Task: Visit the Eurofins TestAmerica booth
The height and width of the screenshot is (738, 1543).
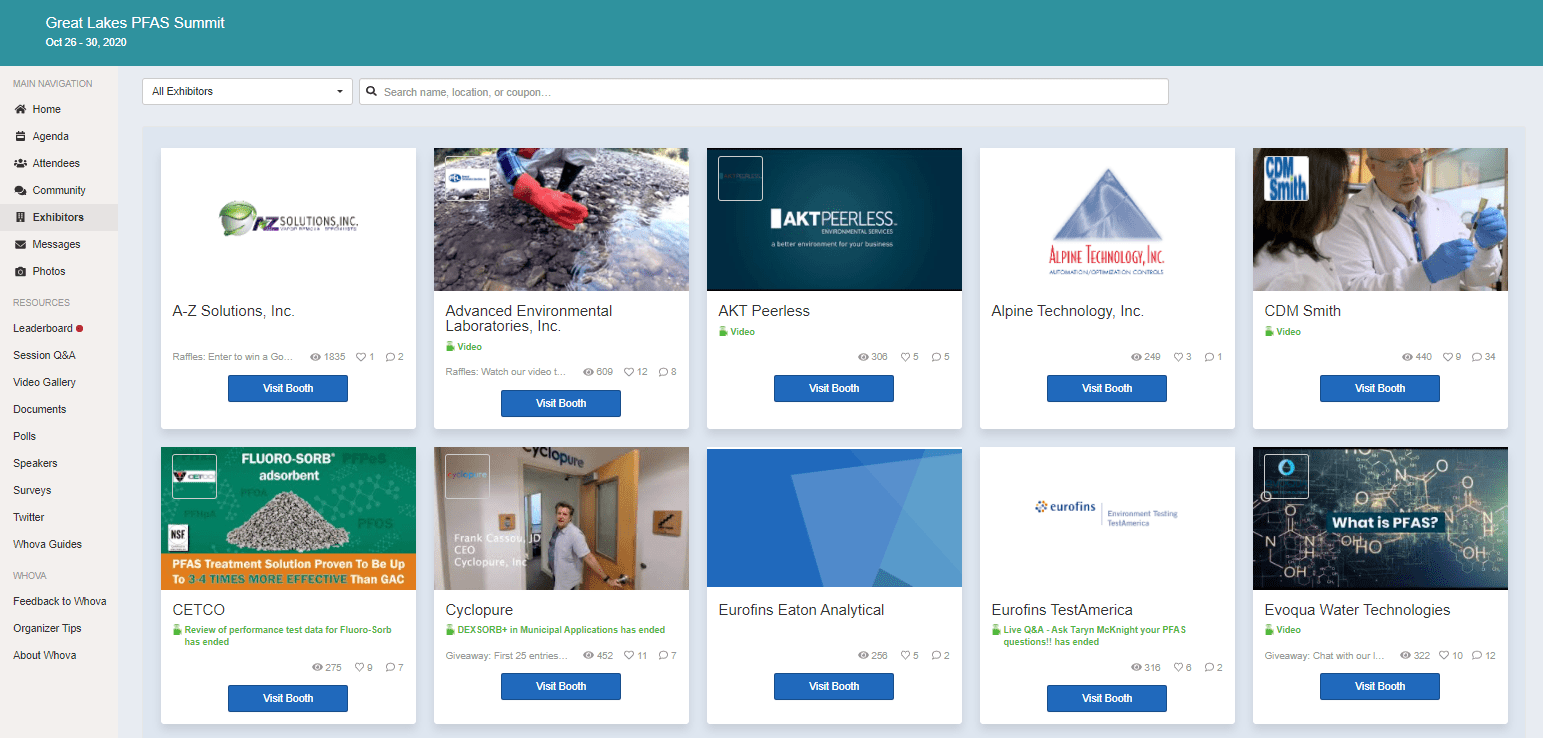Action: coord(1107,698)
